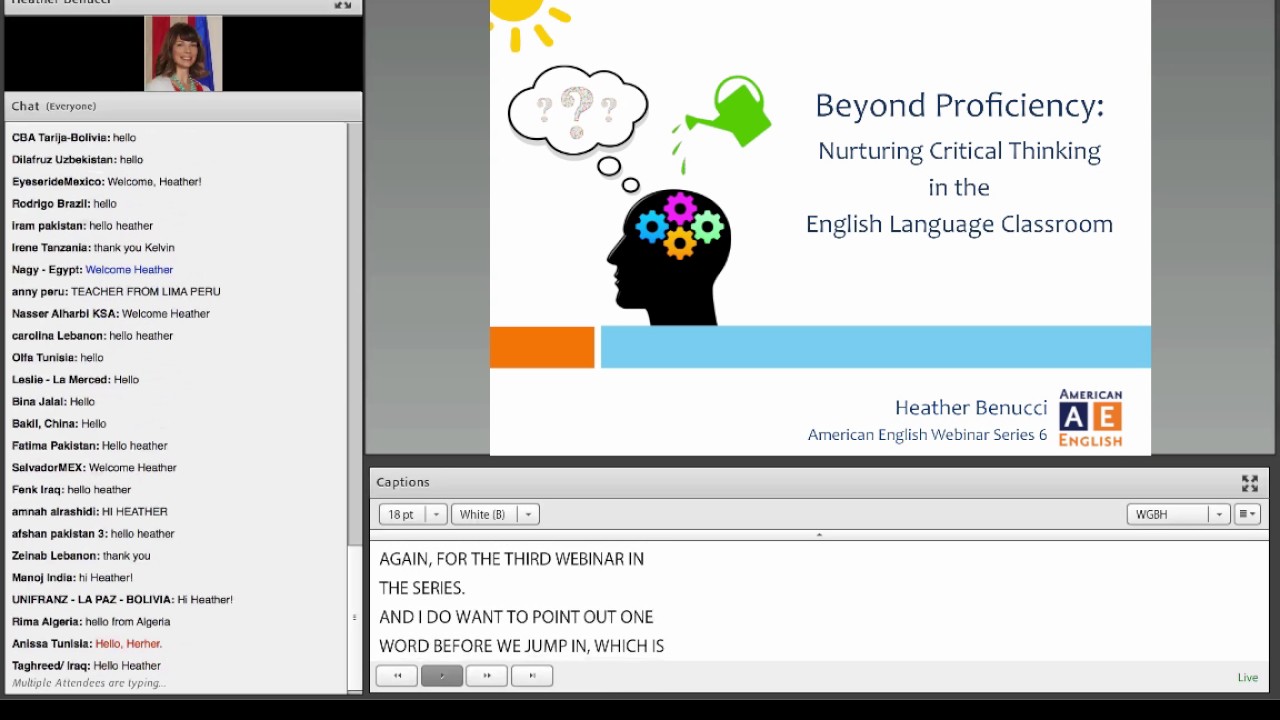The image size is (1280, 720).
Task: Open the 18 pt caption font size dropdown
Action: (x=412, y=514)
